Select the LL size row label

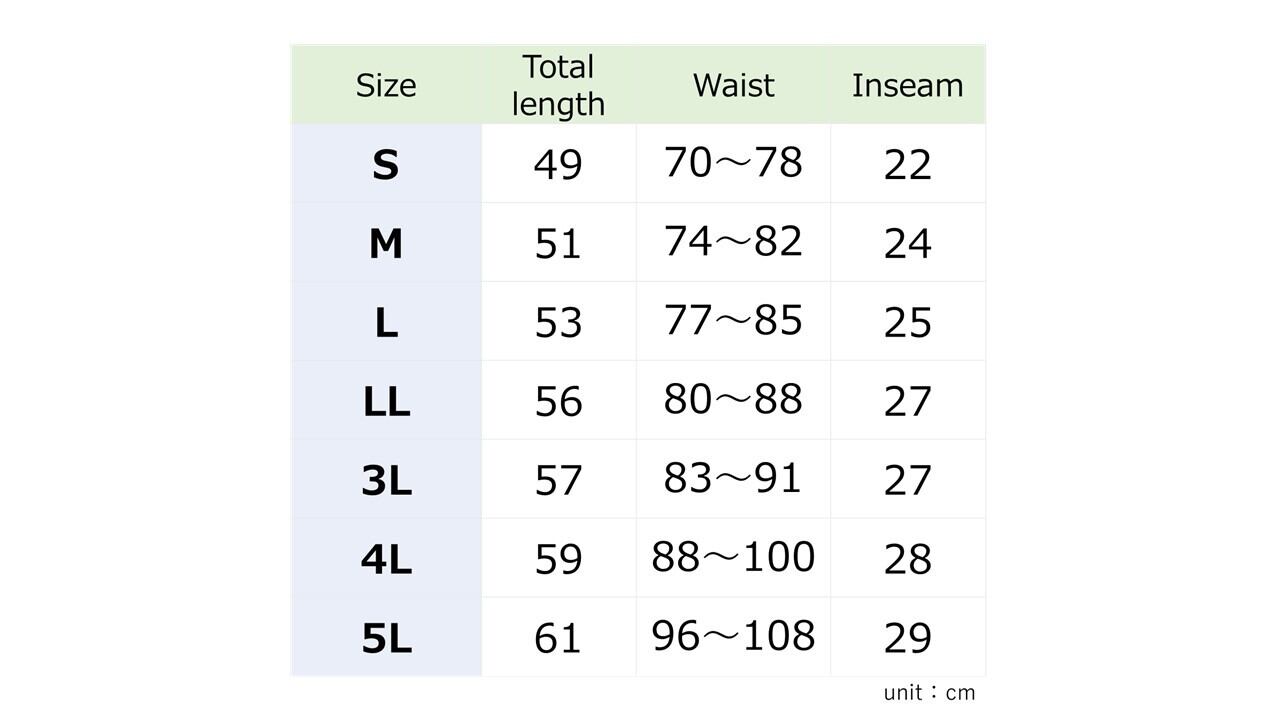[386, 401]
